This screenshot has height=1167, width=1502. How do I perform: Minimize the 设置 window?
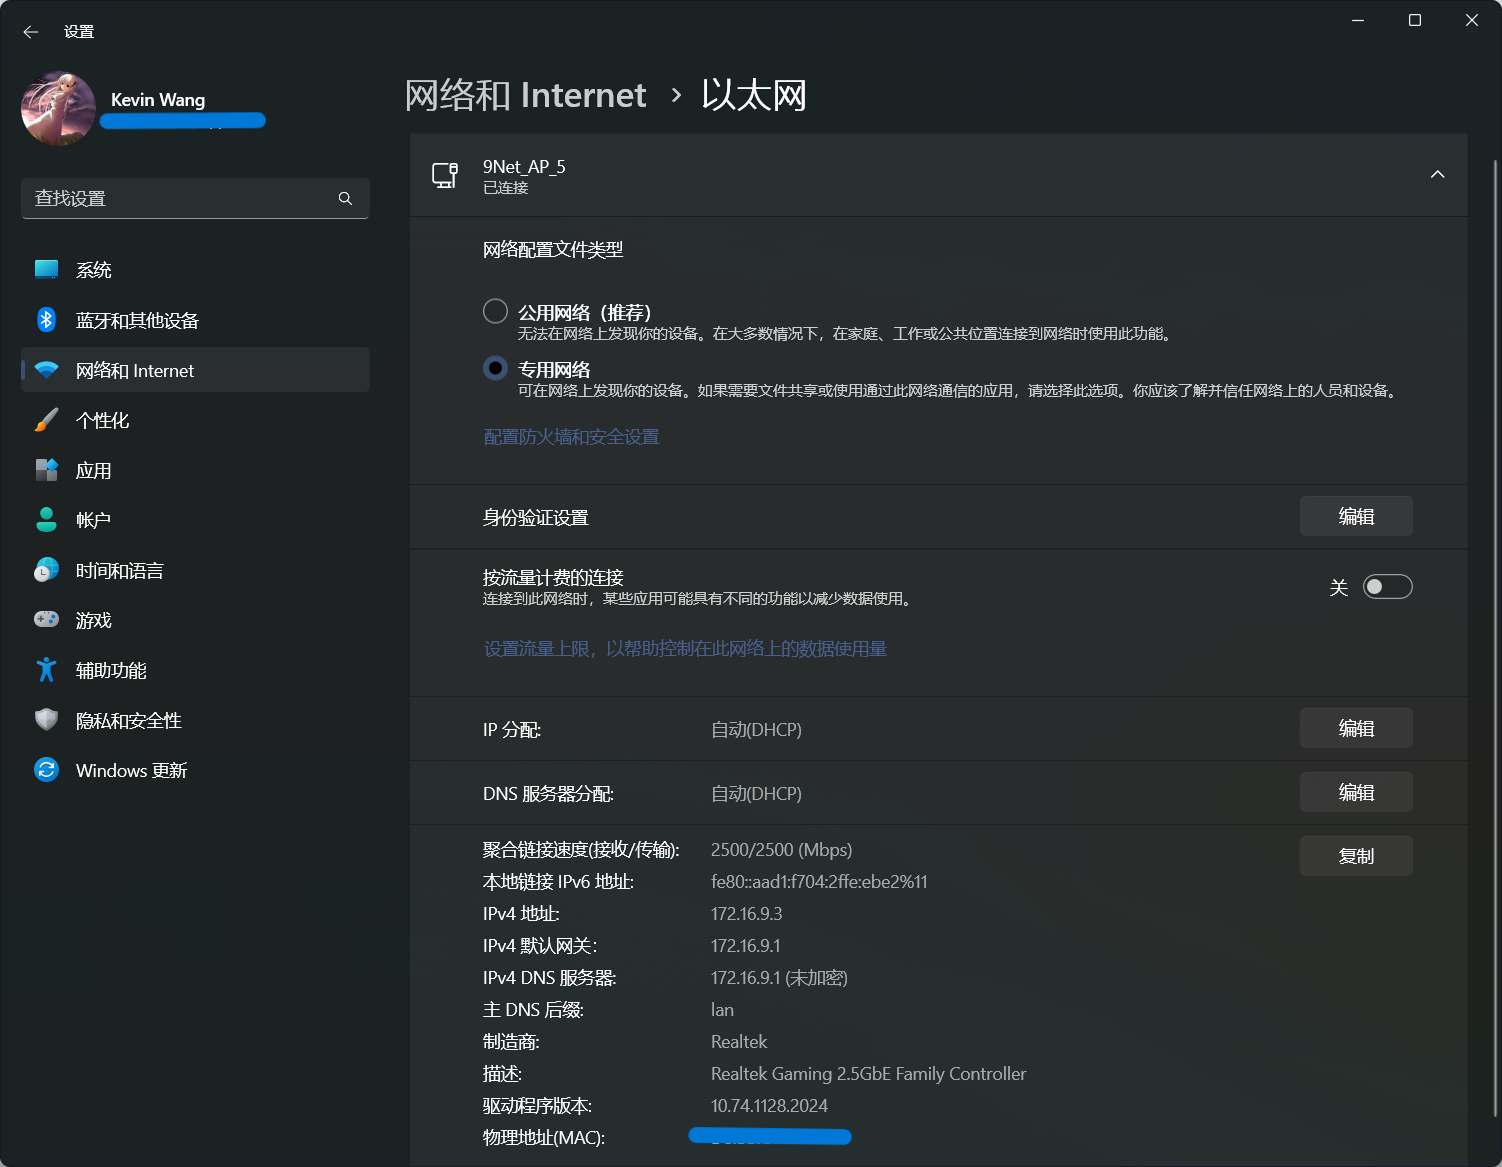point(1358,20)
